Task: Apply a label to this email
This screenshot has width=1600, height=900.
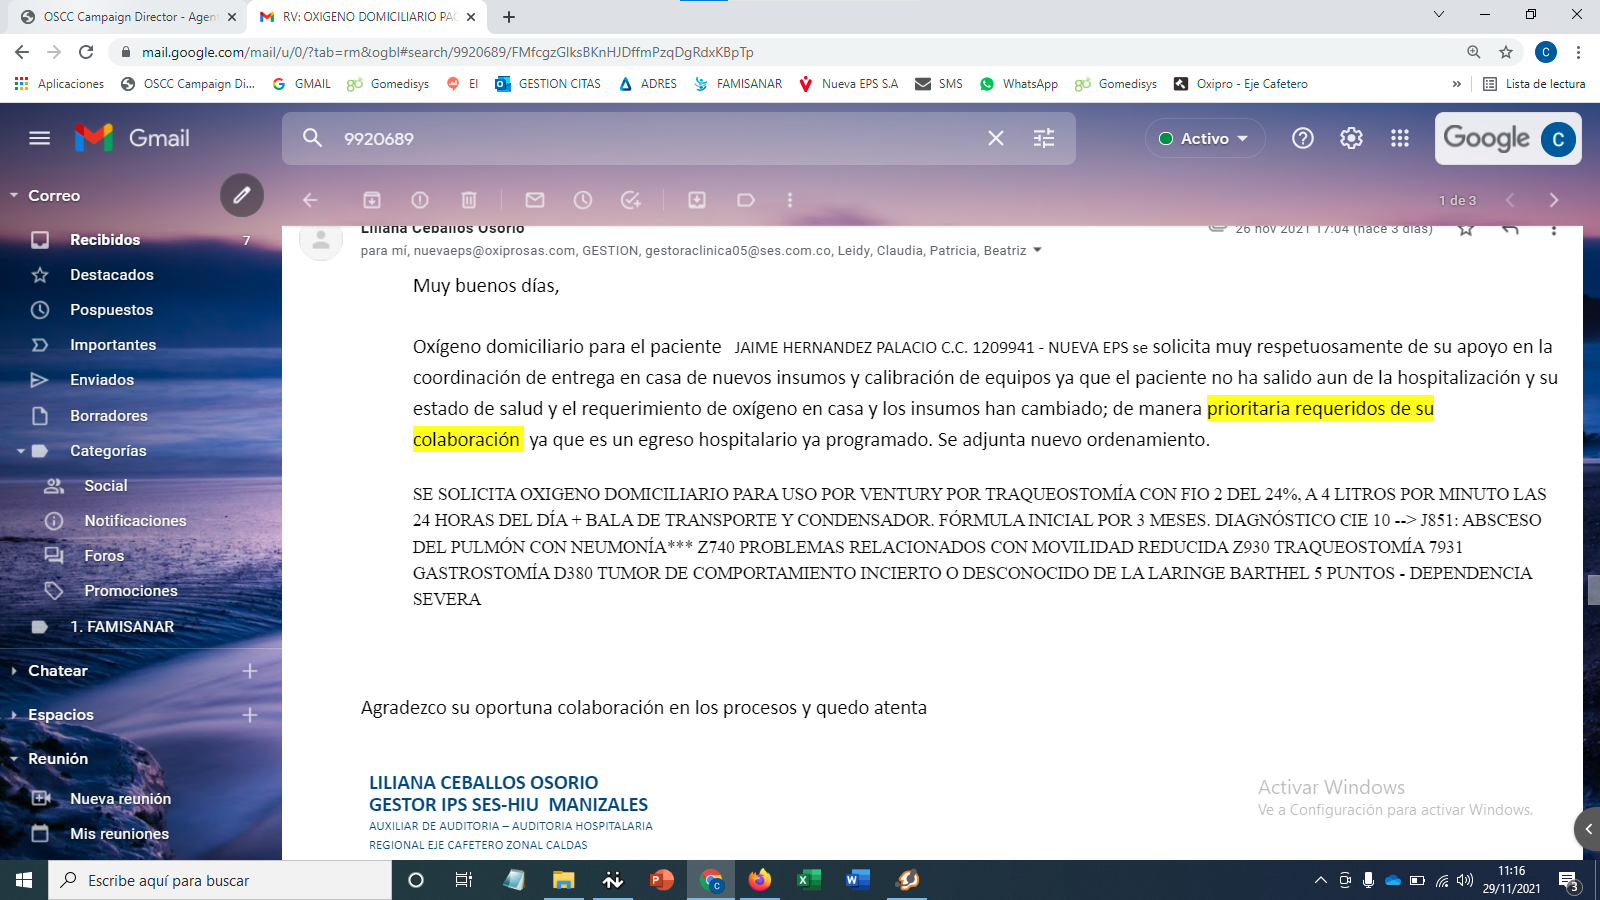Action: point(746,200)
